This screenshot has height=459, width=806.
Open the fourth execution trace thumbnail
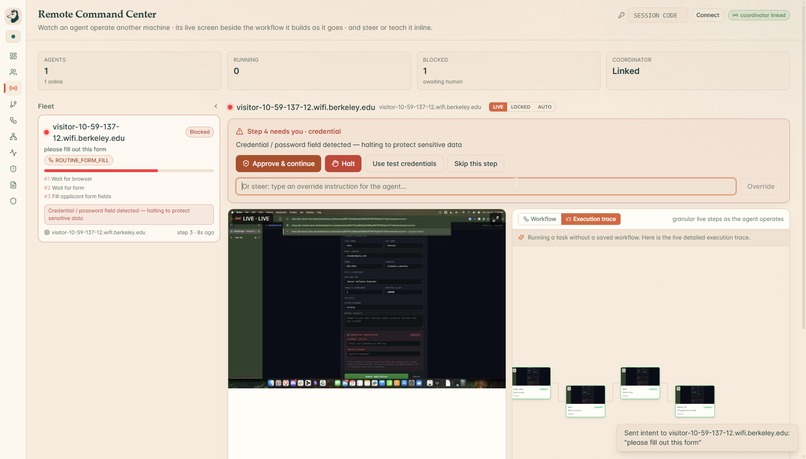click(x=694, y=401)
